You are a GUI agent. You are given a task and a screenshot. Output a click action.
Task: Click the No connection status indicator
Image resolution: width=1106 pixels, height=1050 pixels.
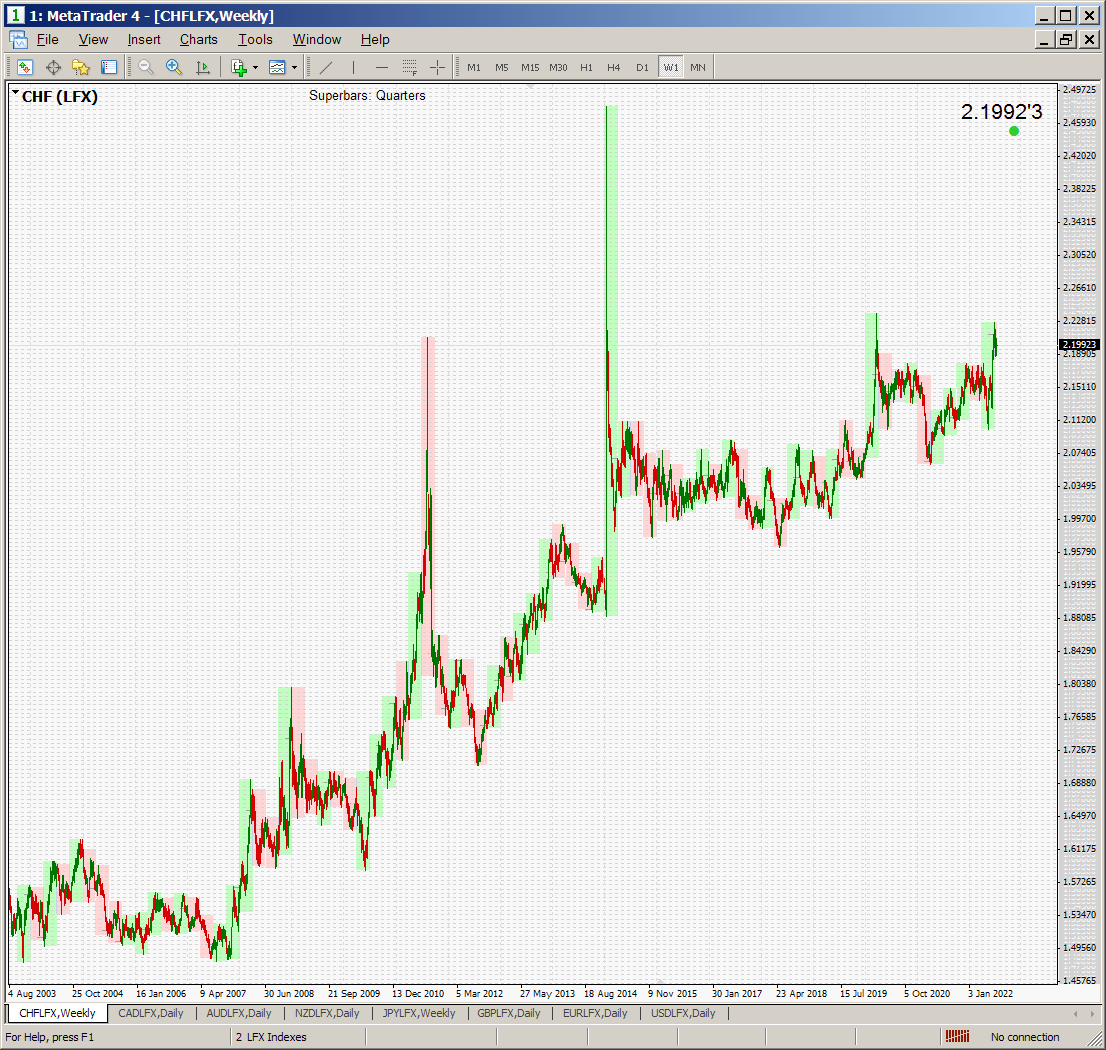coord(1024,1037)
